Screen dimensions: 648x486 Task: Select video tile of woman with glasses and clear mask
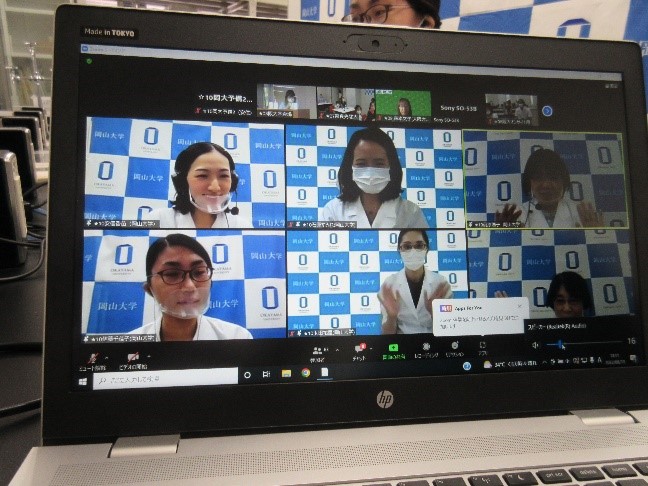pos(184,286)
